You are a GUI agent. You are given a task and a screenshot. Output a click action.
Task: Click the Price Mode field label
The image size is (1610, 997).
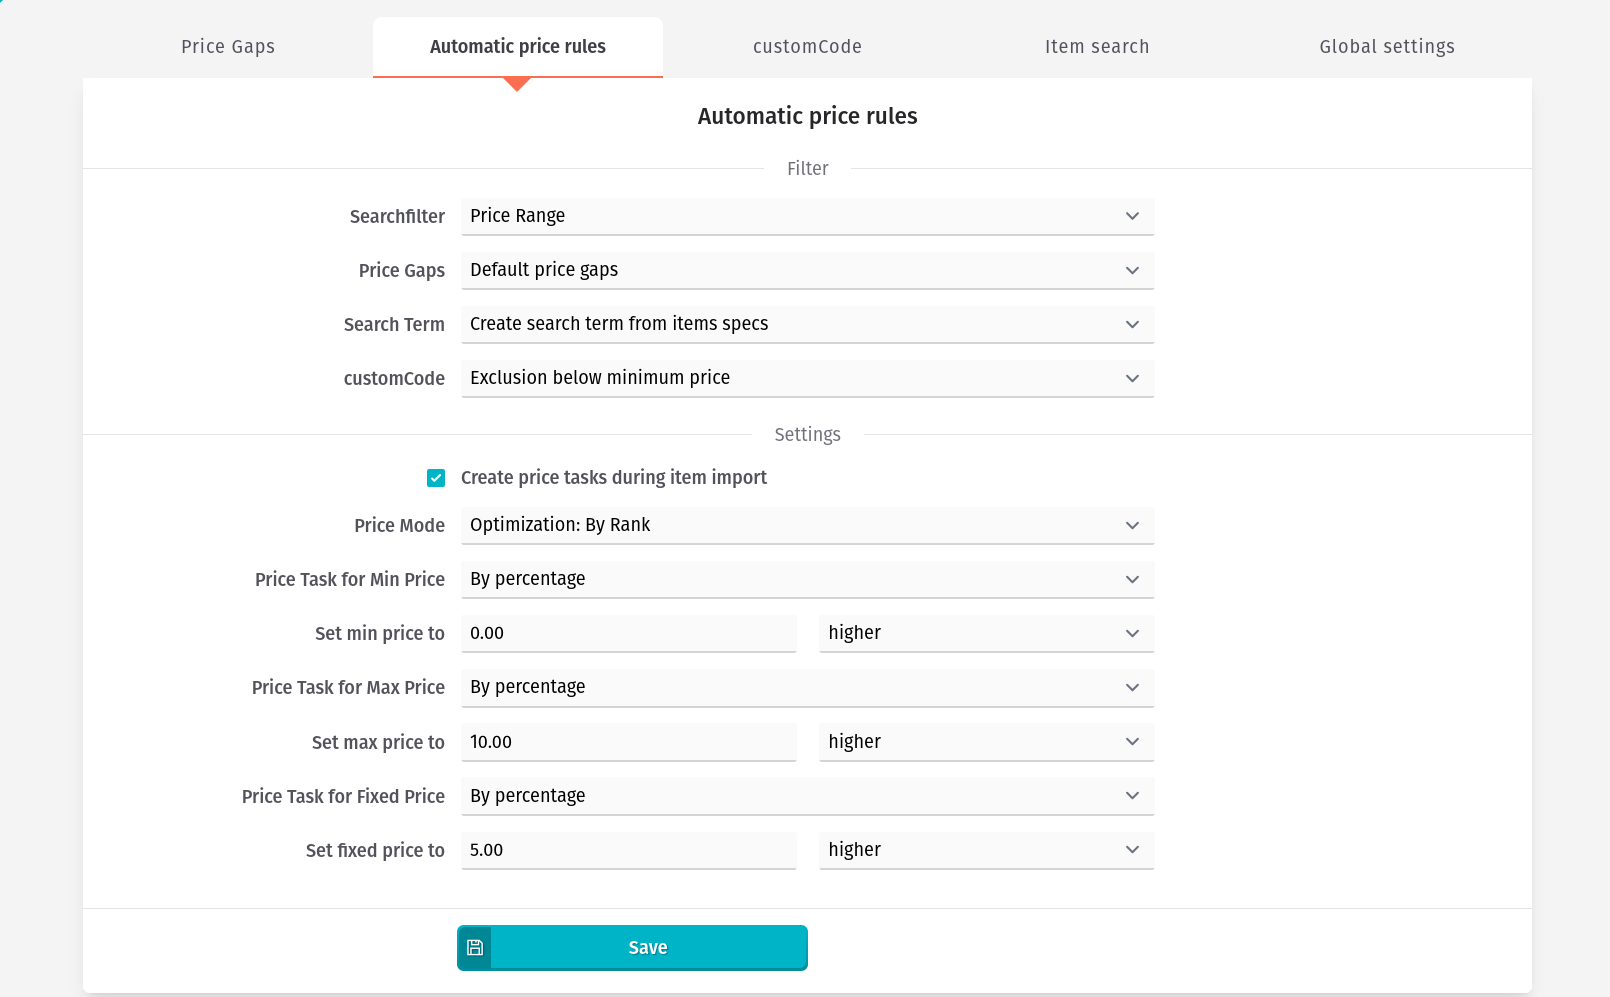399,526
